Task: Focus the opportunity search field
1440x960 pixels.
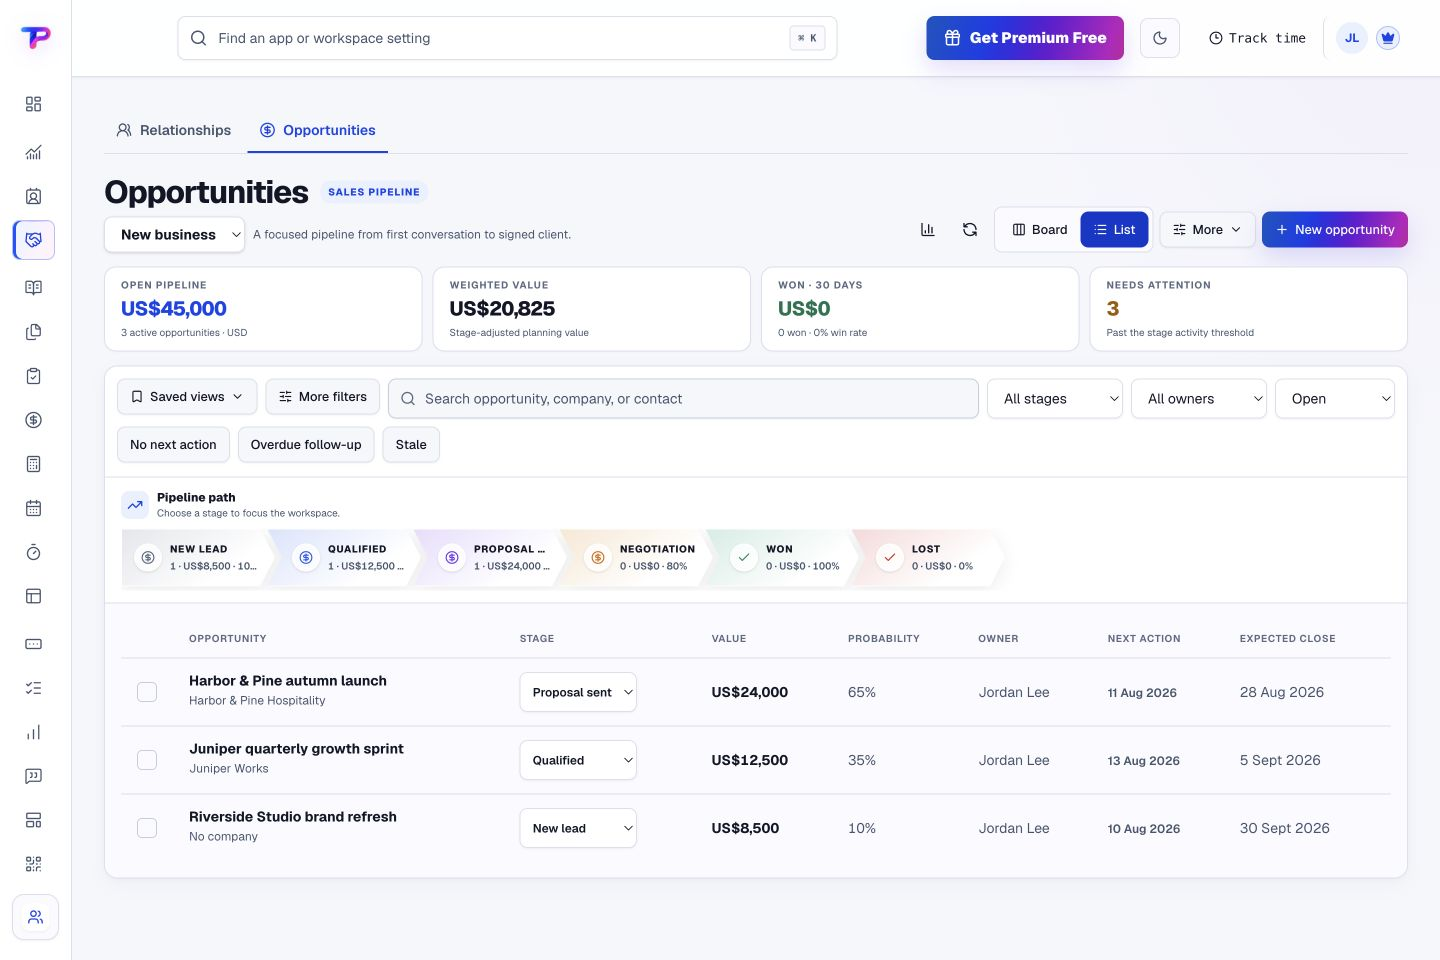Action: (x=683, y=398)
